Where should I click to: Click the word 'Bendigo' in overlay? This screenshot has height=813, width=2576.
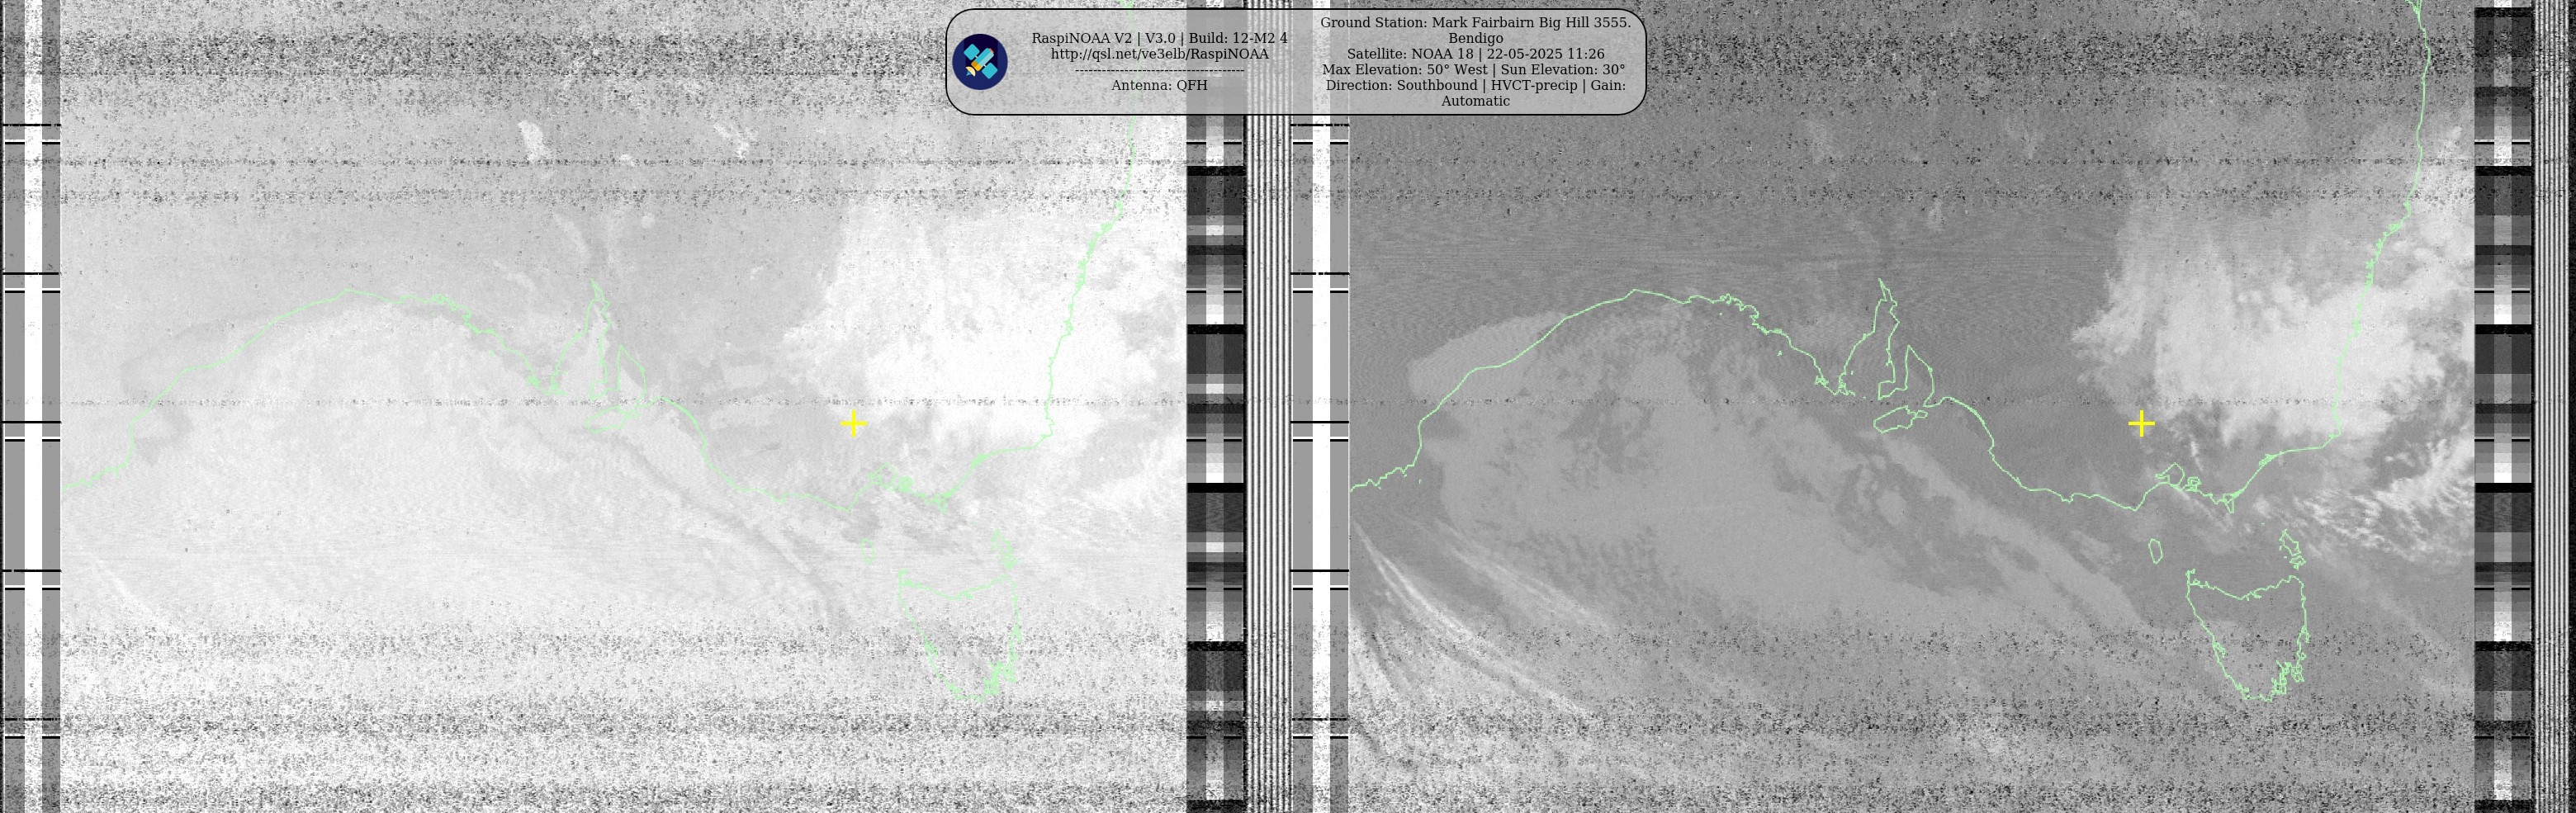(x=1475, y=38)
